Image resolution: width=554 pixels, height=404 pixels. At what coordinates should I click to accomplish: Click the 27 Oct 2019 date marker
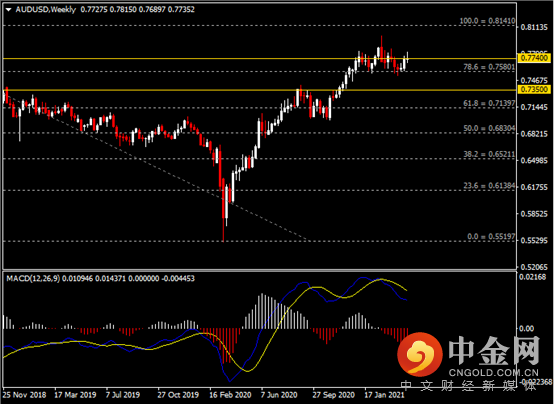[178, 395]
